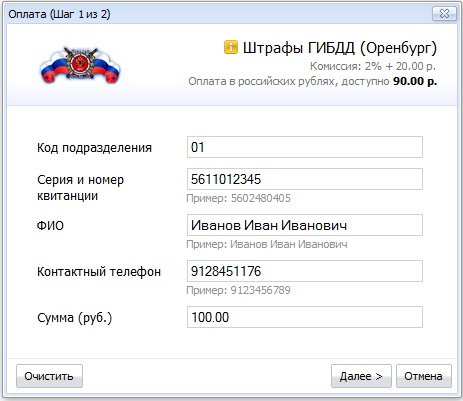Click the Серия и номер квитанции field
Viewport: 463px width, 401px height.
[305, 179]
